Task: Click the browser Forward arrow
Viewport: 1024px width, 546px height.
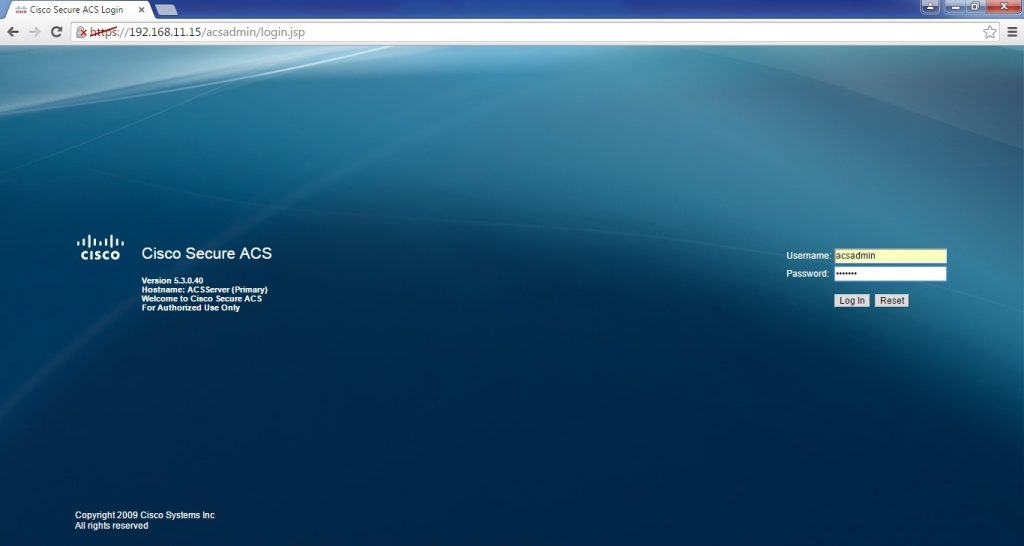Action: click(x=35, y=32)
